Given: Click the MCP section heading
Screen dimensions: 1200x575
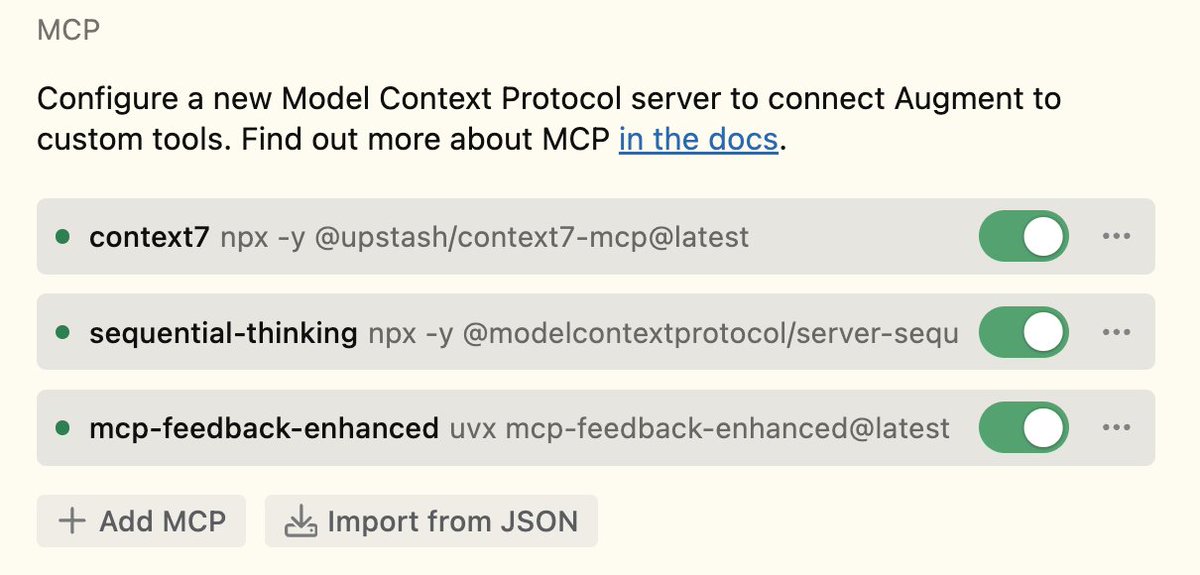Looking at the screenshot, I should (x=68, y=30).
